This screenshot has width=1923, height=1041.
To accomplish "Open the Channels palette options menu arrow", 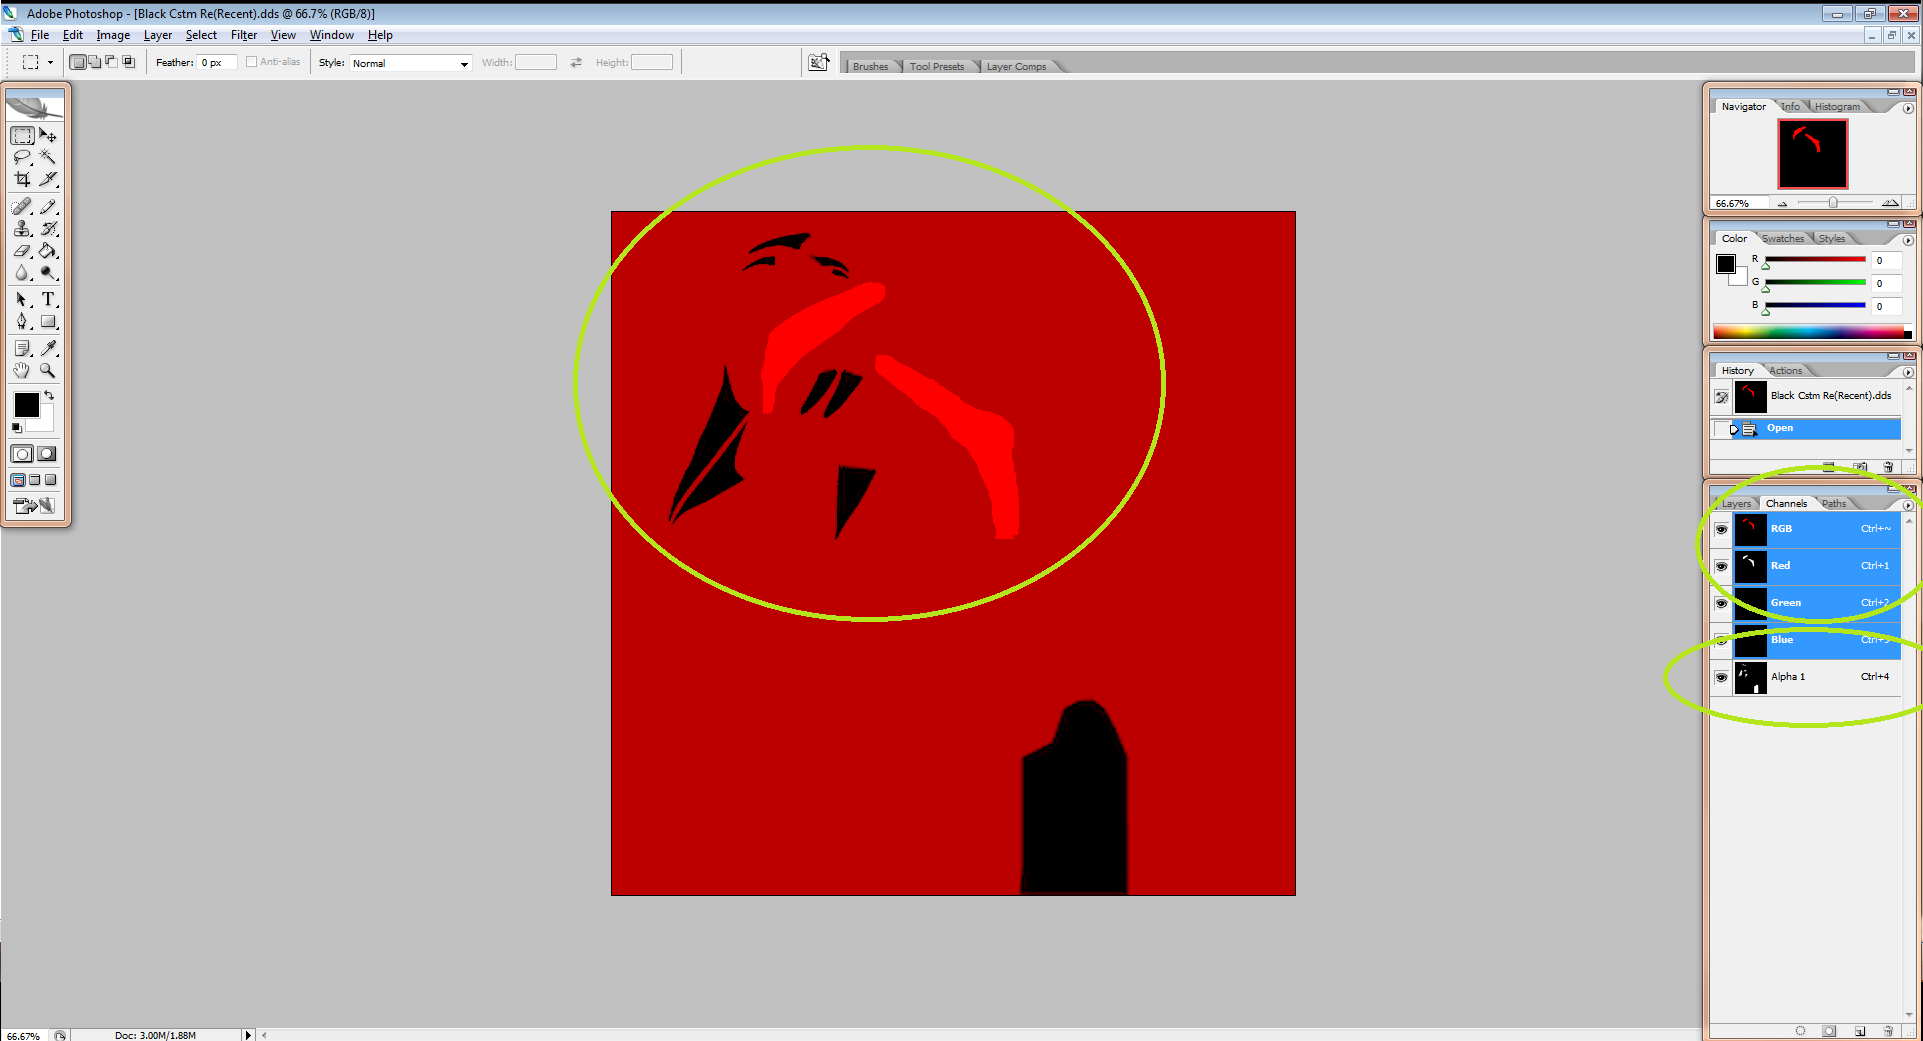I will pyautogui.click(x=1908, y=505).
